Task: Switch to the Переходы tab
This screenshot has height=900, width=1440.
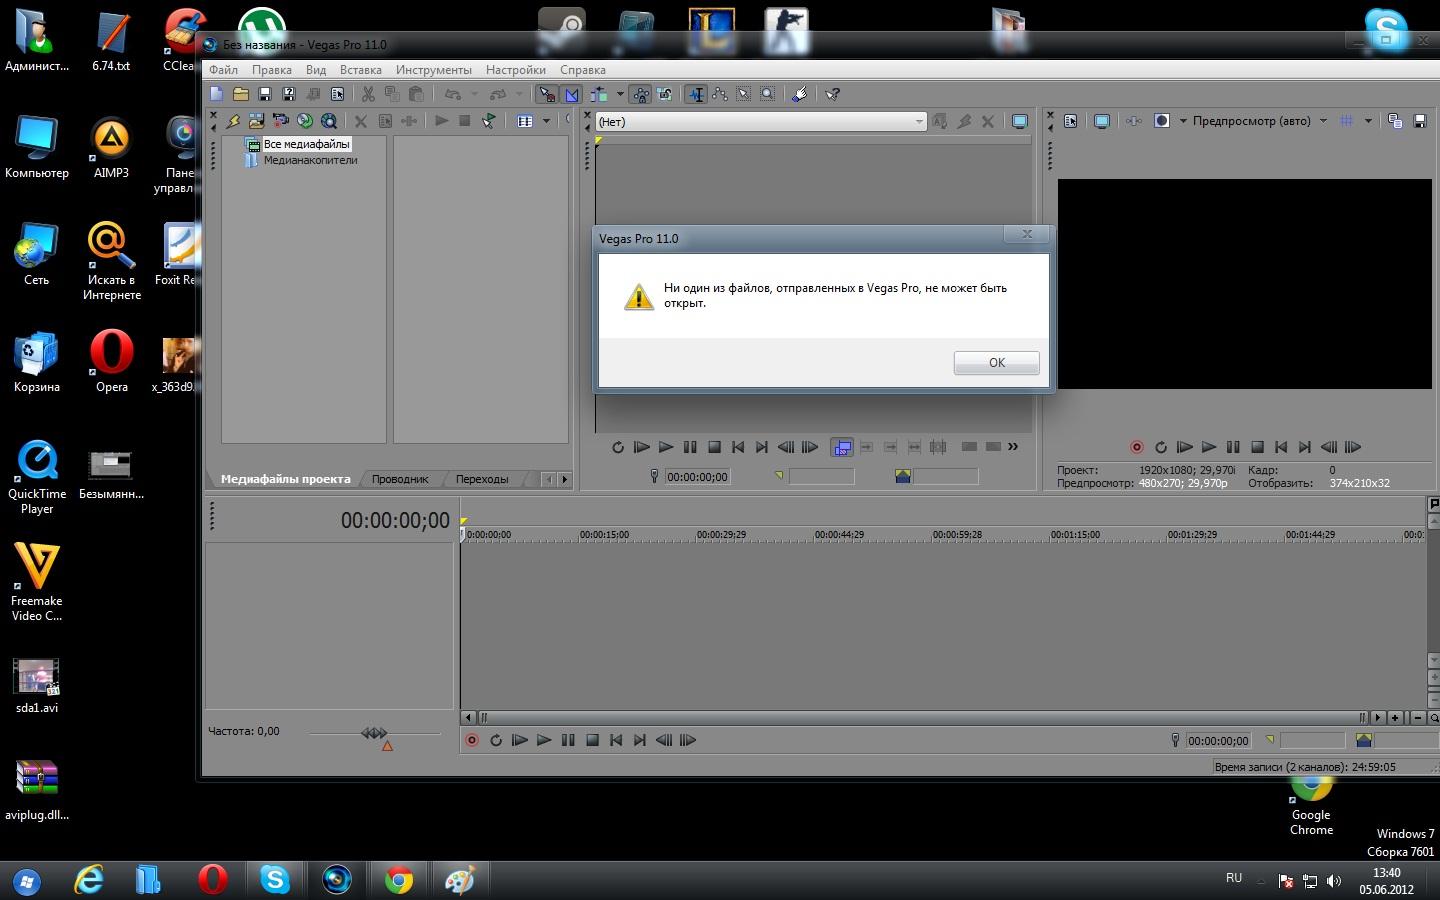Action: (x=482, y=479)
